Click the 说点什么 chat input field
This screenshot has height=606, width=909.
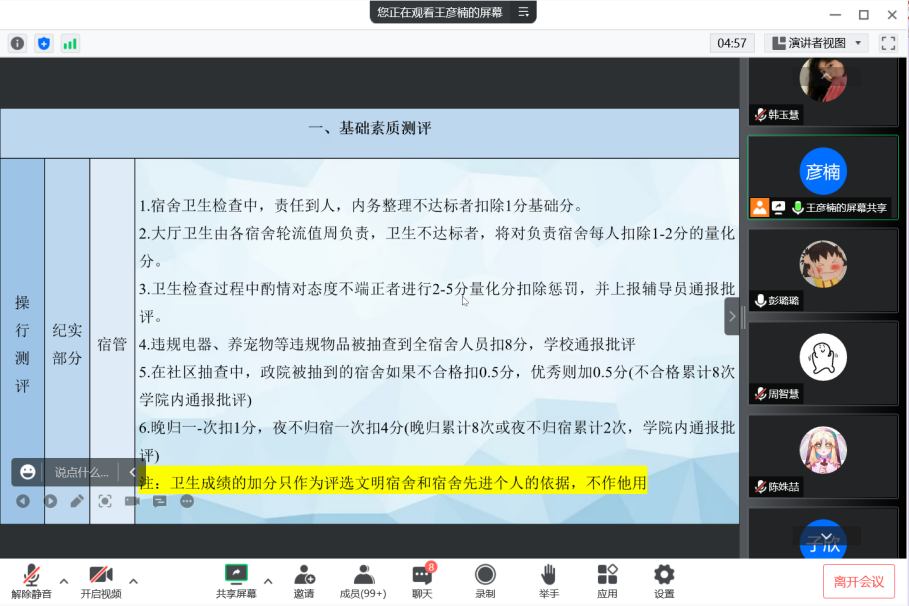click(x=82, y=472)
